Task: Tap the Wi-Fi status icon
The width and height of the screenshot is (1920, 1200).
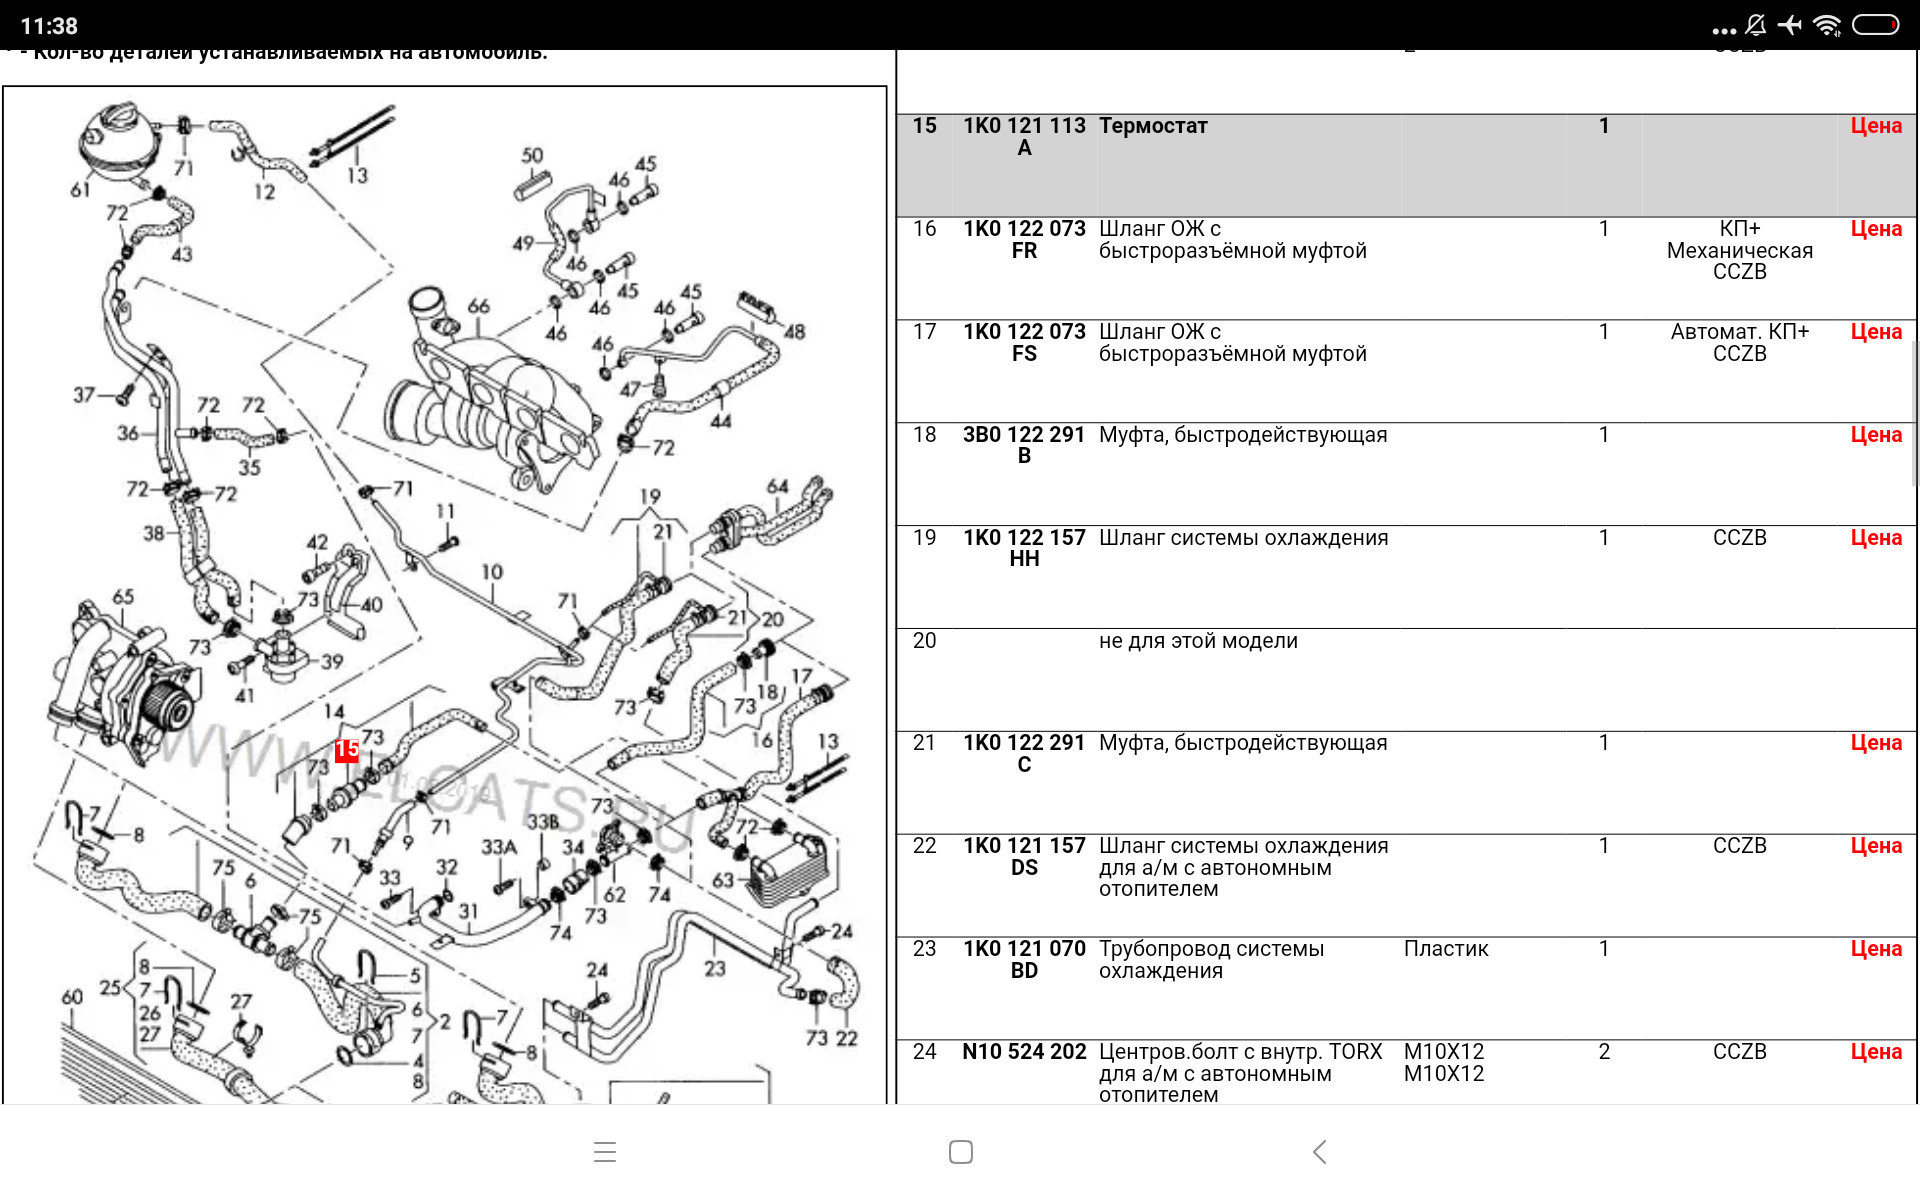Action: pyautogui.click(x=1827, y=25)
